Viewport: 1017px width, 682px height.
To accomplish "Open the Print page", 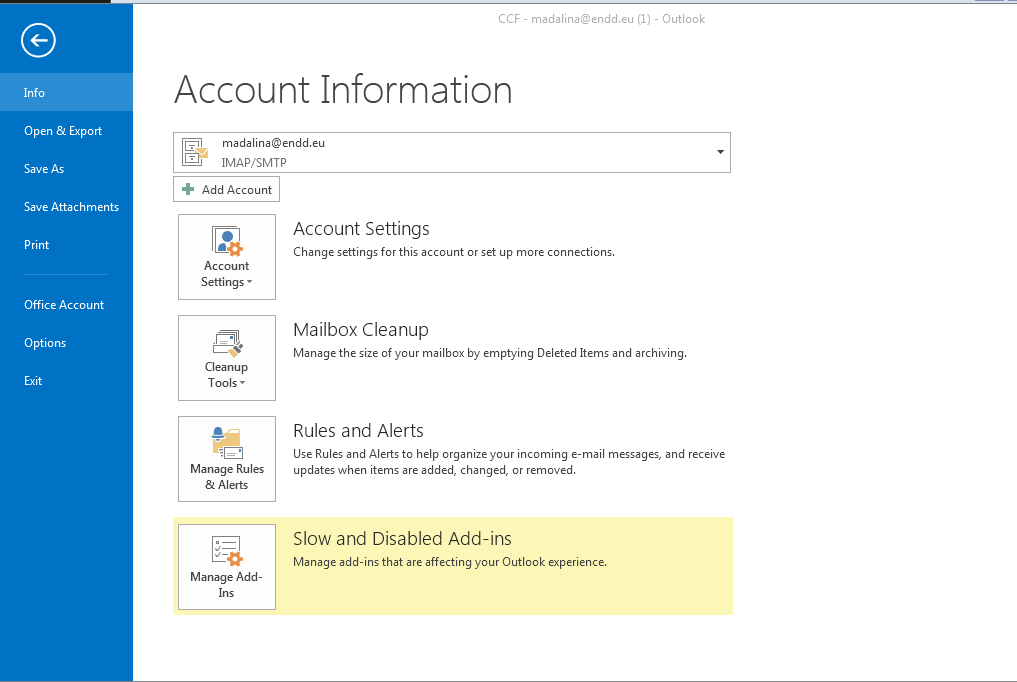I will (37, 245).
